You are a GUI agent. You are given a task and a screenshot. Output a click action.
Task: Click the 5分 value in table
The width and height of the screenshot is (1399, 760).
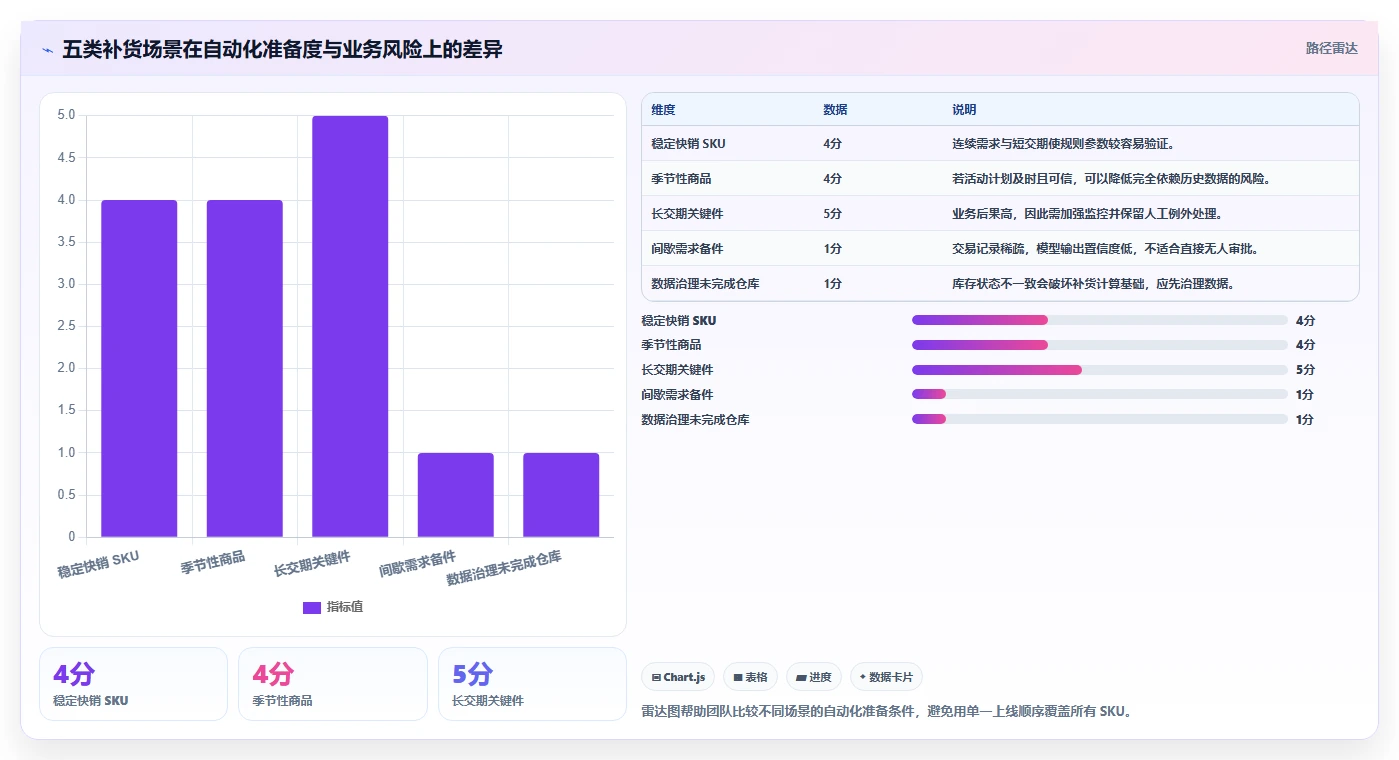tap(832, 214)
